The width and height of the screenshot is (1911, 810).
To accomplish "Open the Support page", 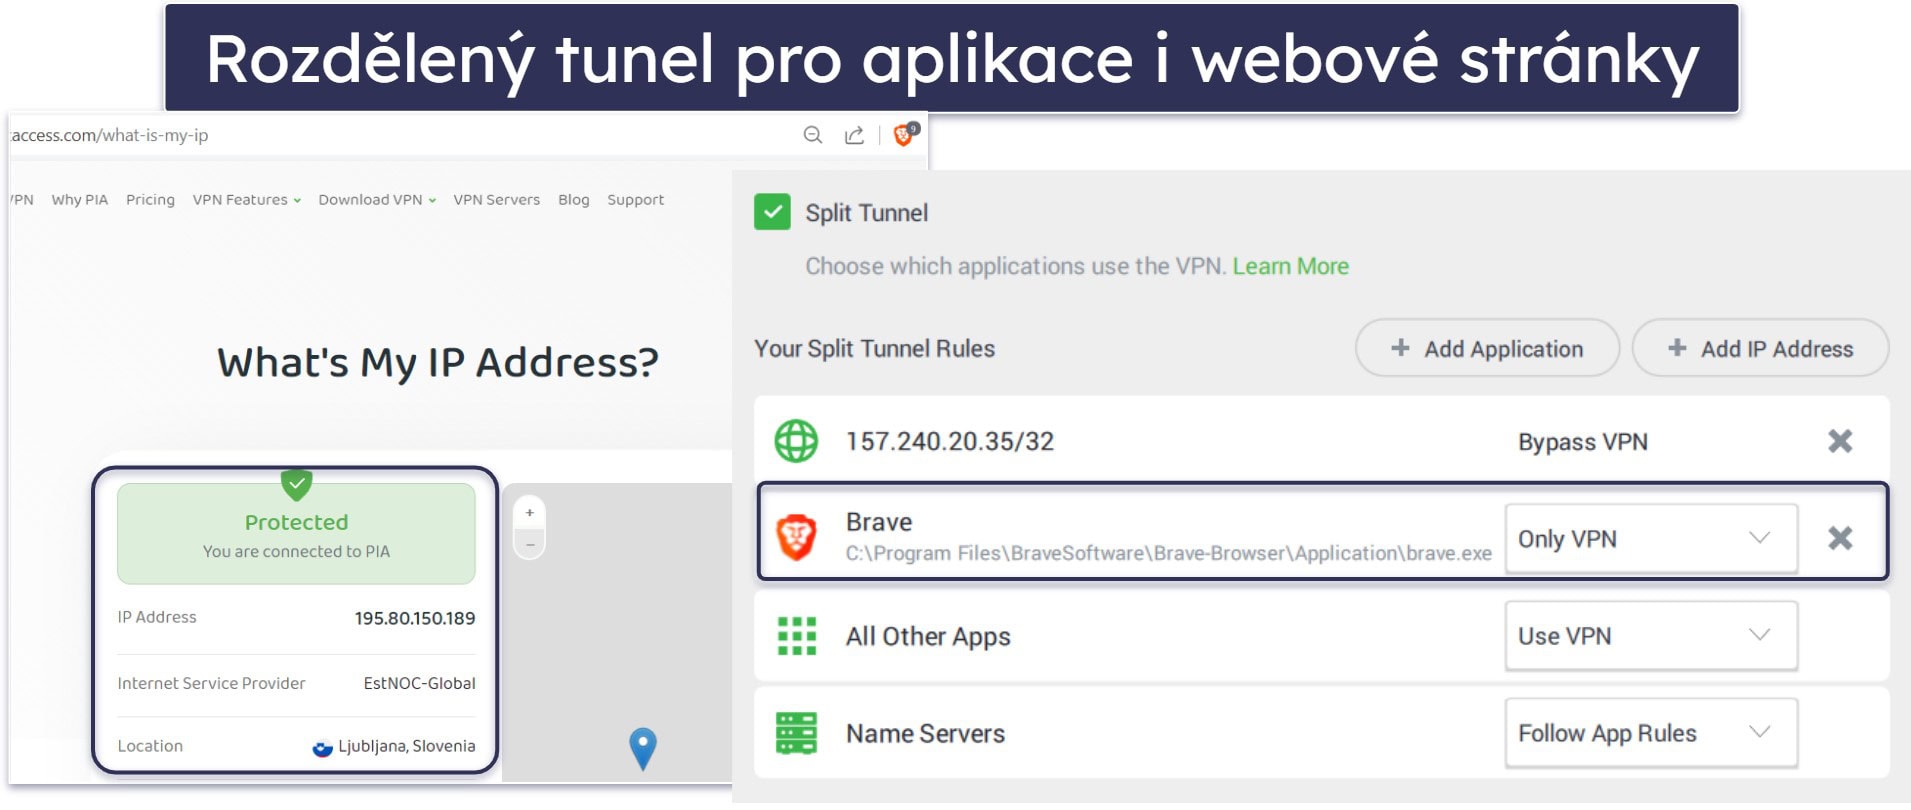I will (635, 200).
